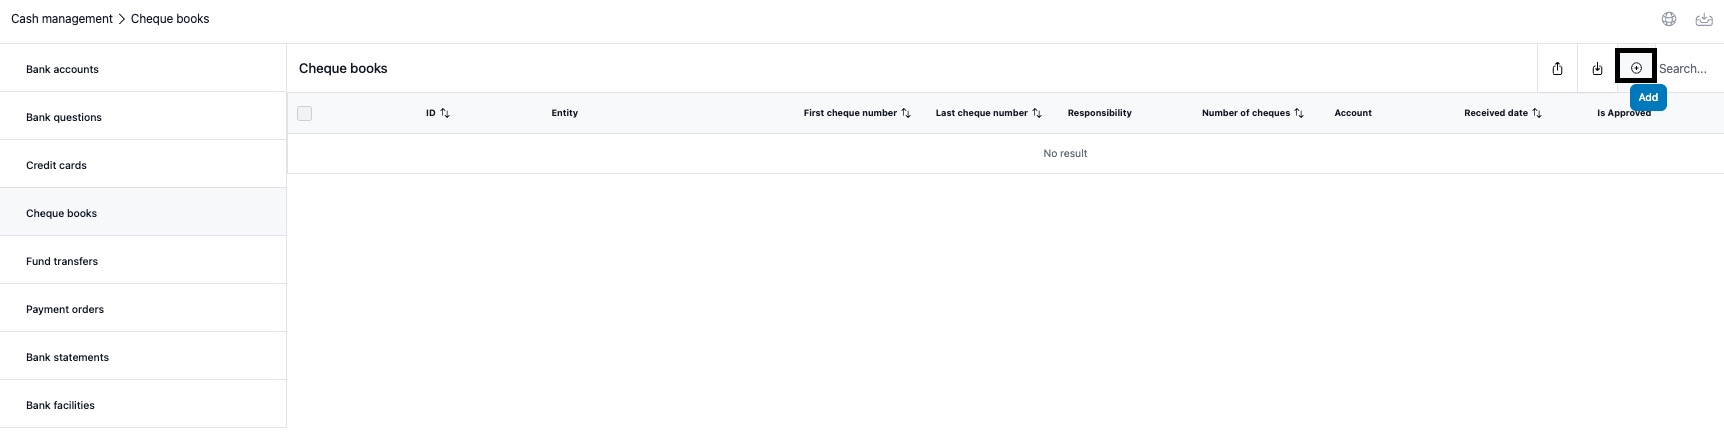This screenshot has width=1724, height=433.
Task: Focus the Search input field
Action: (x=1688, y=69)
